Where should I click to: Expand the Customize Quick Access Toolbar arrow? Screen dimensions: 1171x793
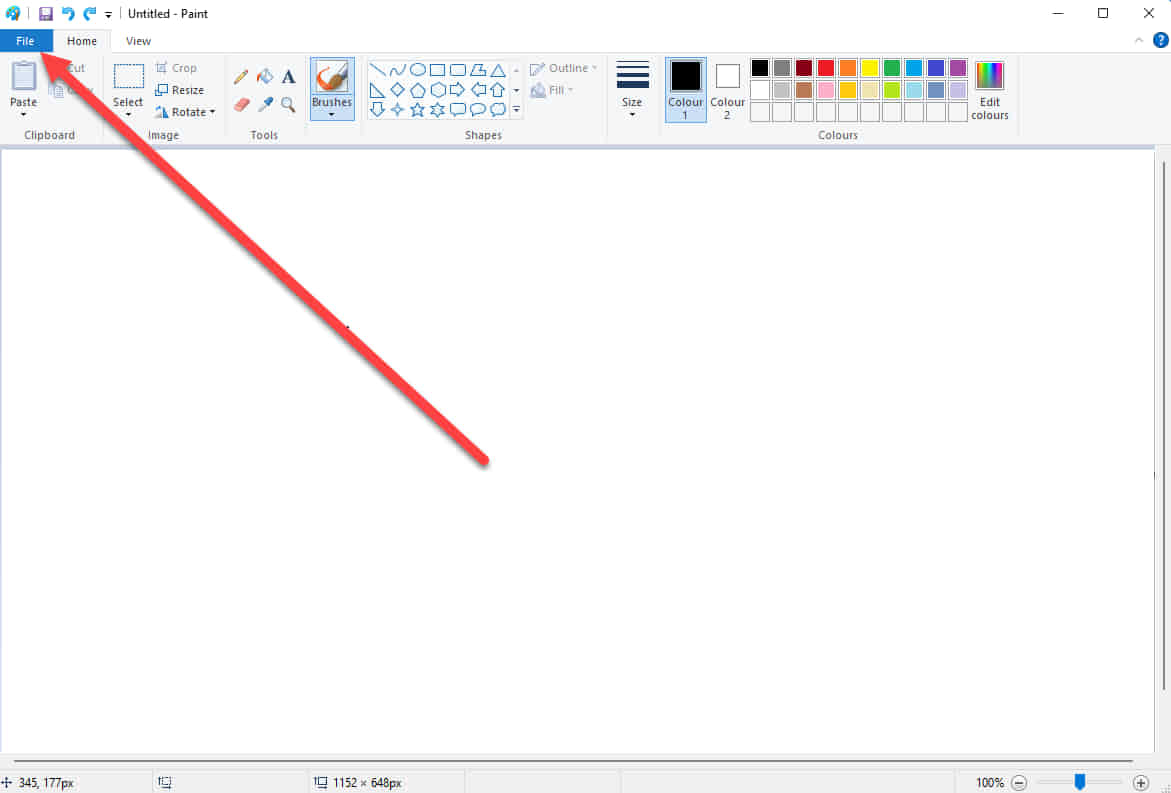click(108, 15)
